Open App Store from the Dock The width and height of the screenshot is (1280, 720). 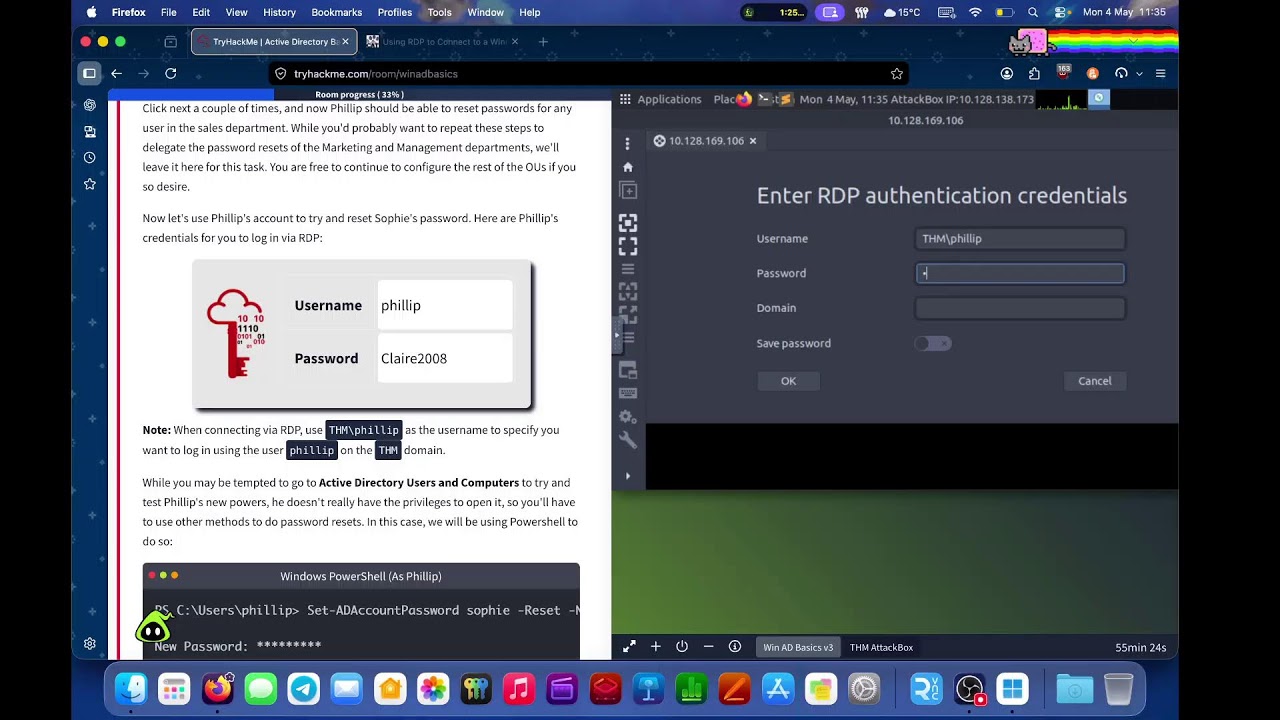(x=777, y=689)
